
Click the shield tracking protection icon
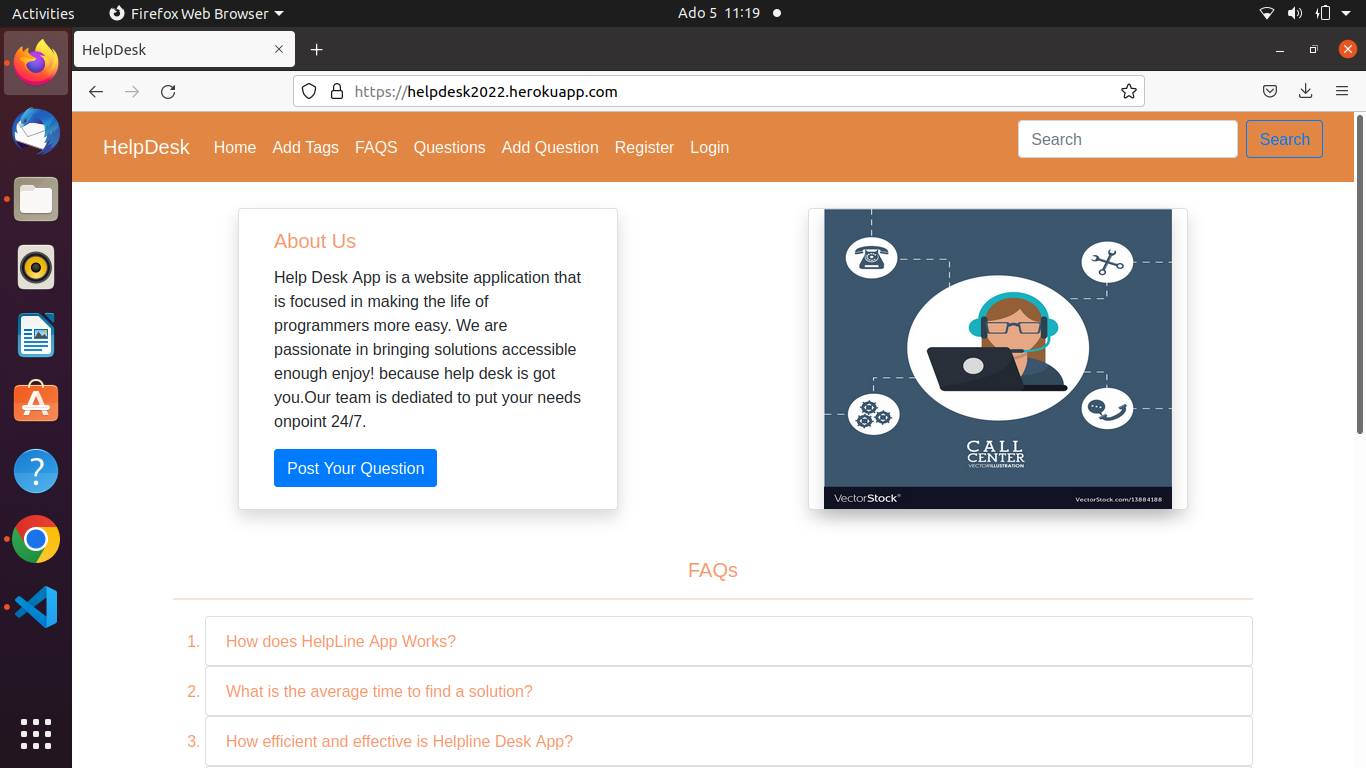pos(309,92)
